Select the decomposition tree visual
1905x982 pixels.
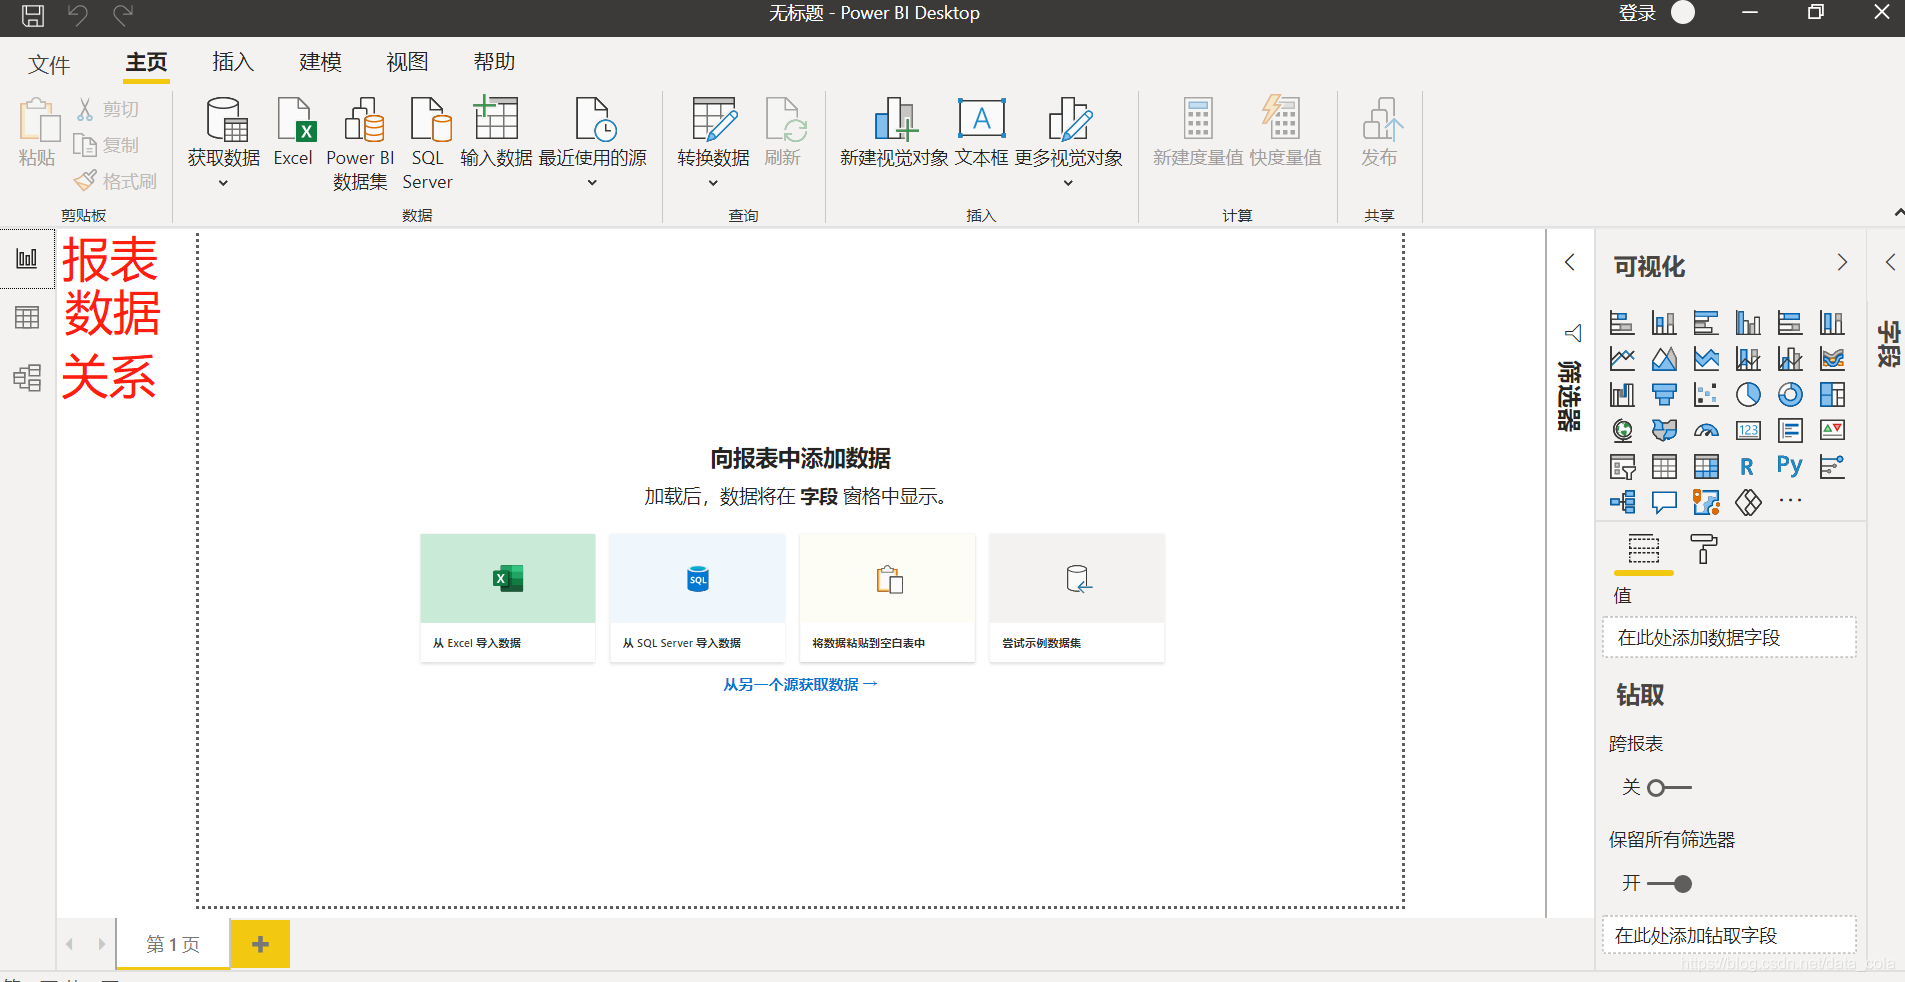point(1622,502)
